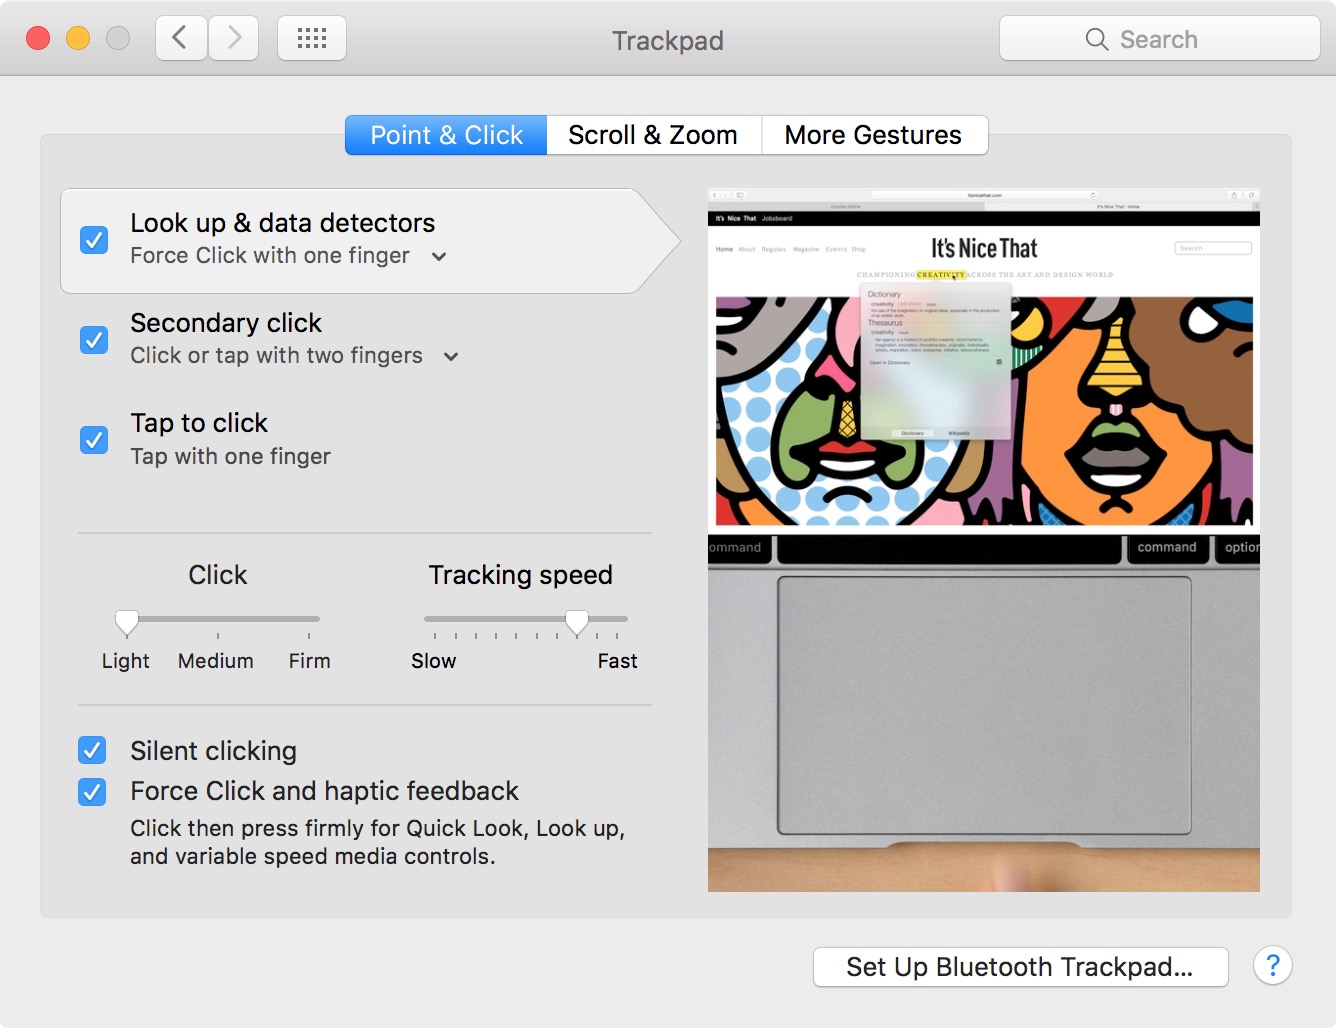Open Click or tap with two fingers dropdown

click(451, 357)
